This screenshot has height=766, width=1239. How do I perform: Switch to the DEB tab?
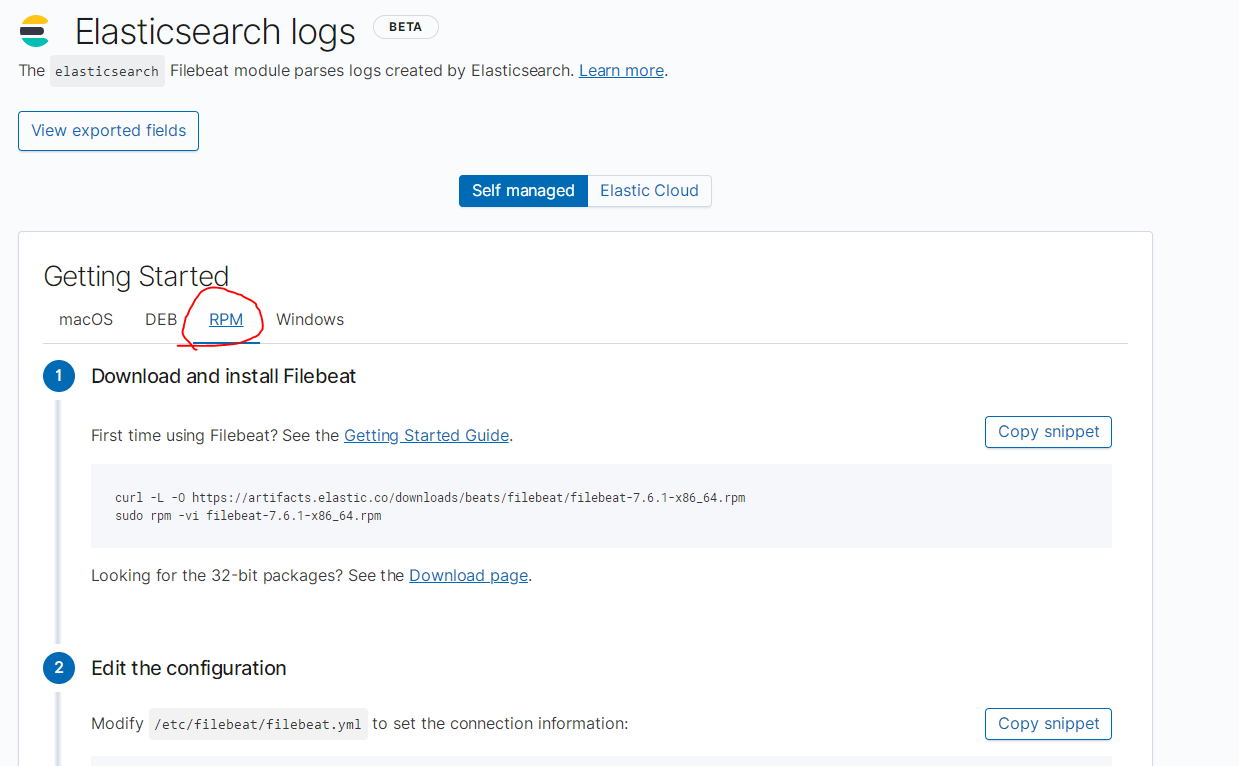pyautogui.click(x=161, y=319)
